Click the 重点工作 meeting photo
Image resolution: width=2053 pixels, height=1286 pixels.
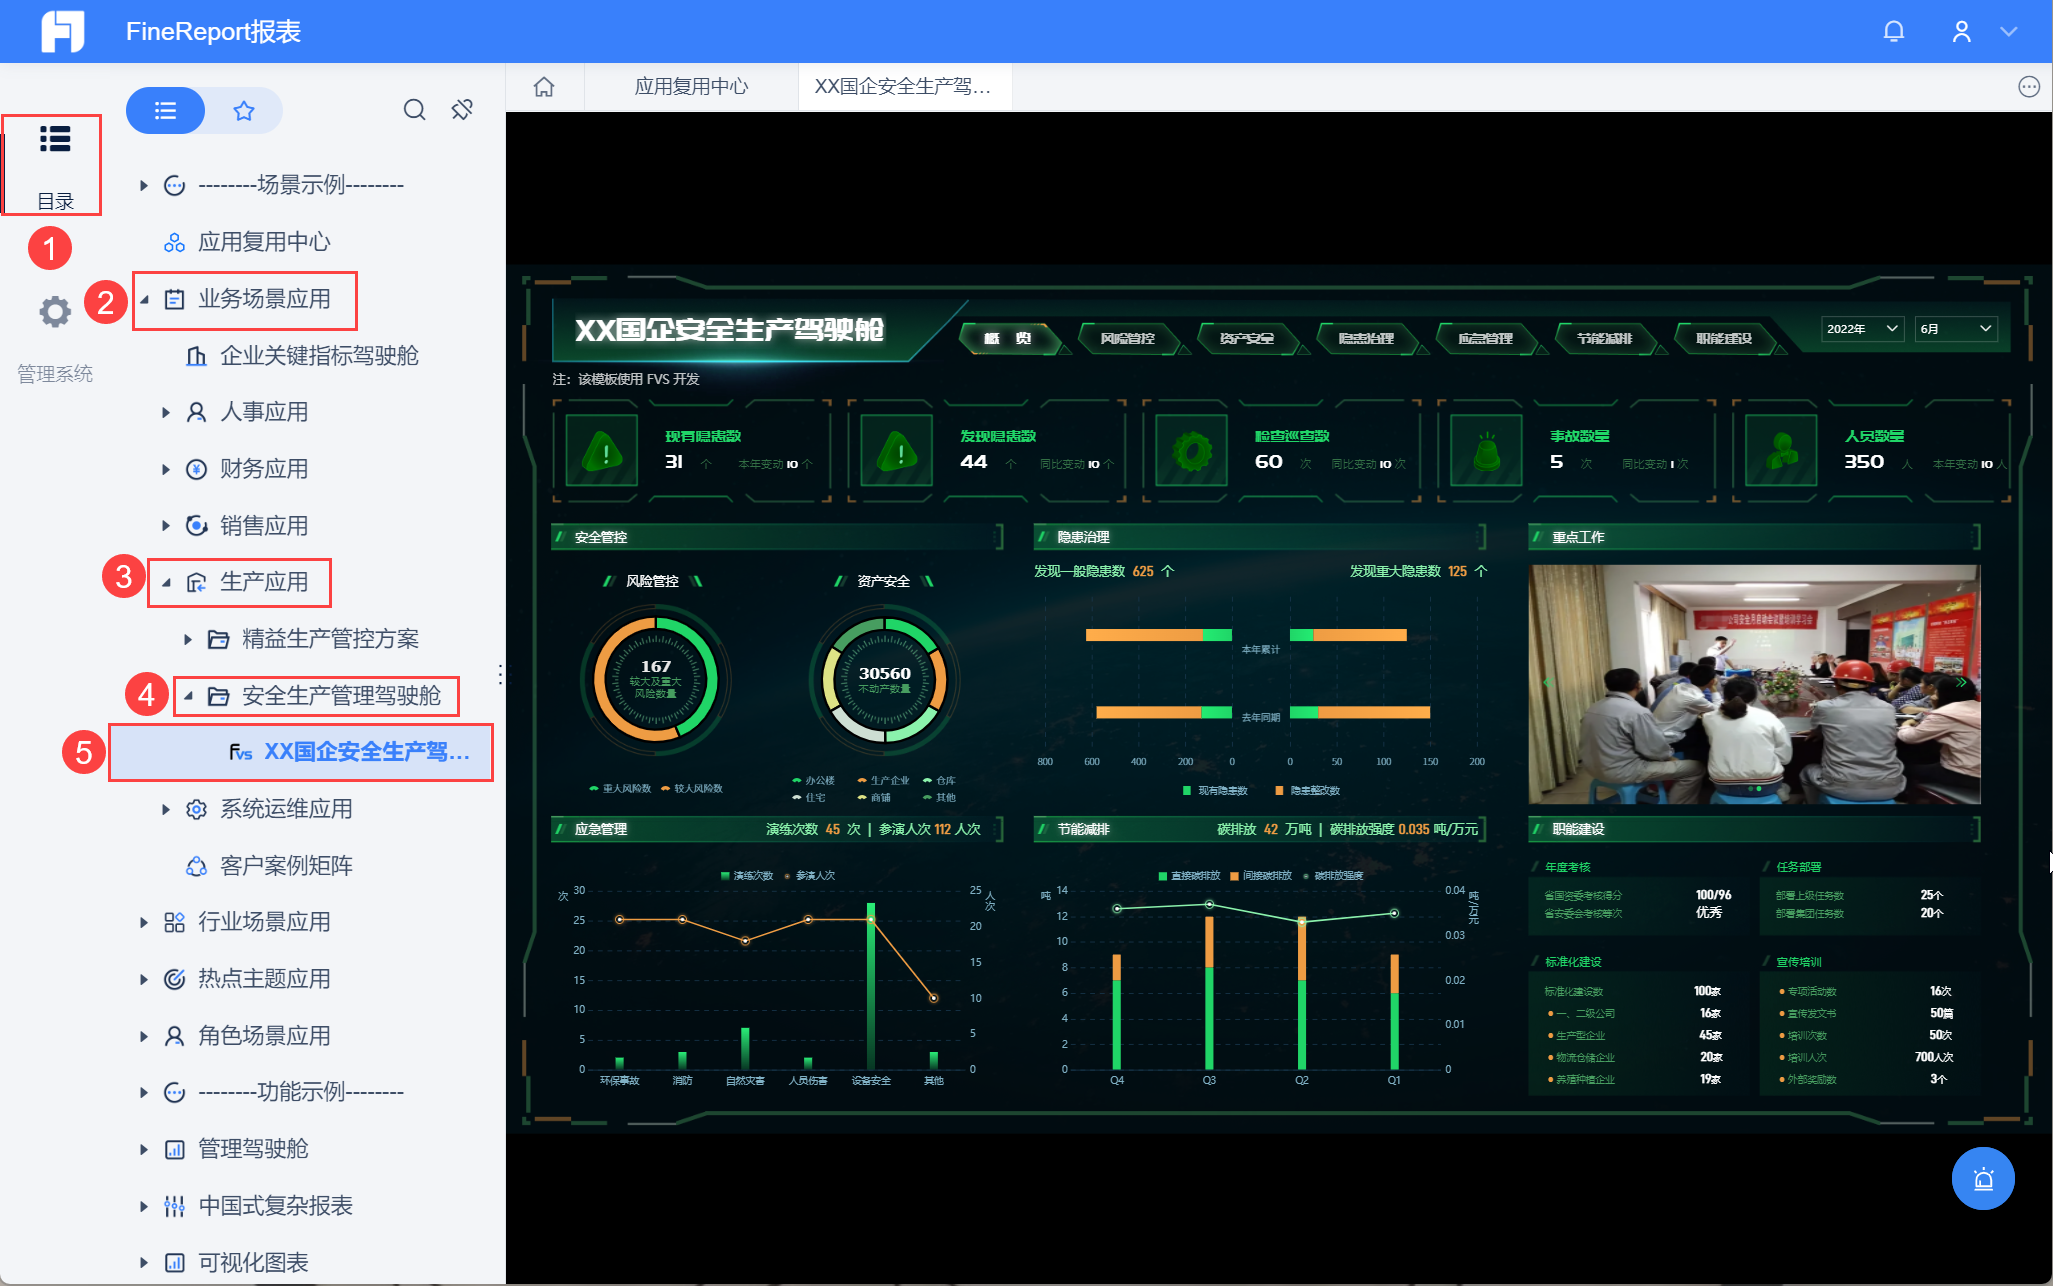tap(1753, 684)
